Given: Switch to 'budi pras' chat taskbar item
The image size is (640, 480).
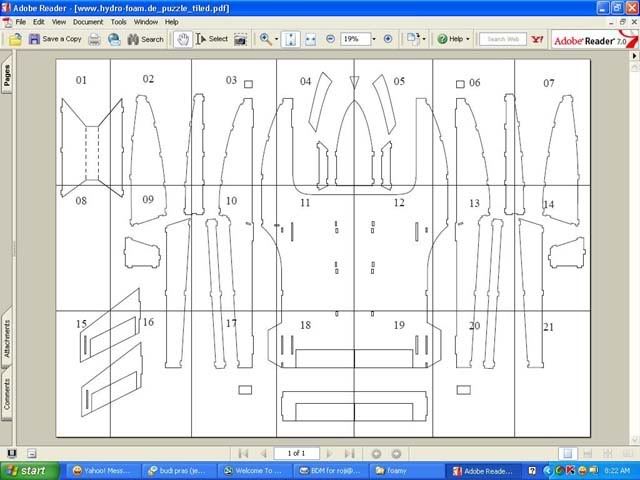Looking at the screenshot, I should pyautogui.click(x=178, y=471).
